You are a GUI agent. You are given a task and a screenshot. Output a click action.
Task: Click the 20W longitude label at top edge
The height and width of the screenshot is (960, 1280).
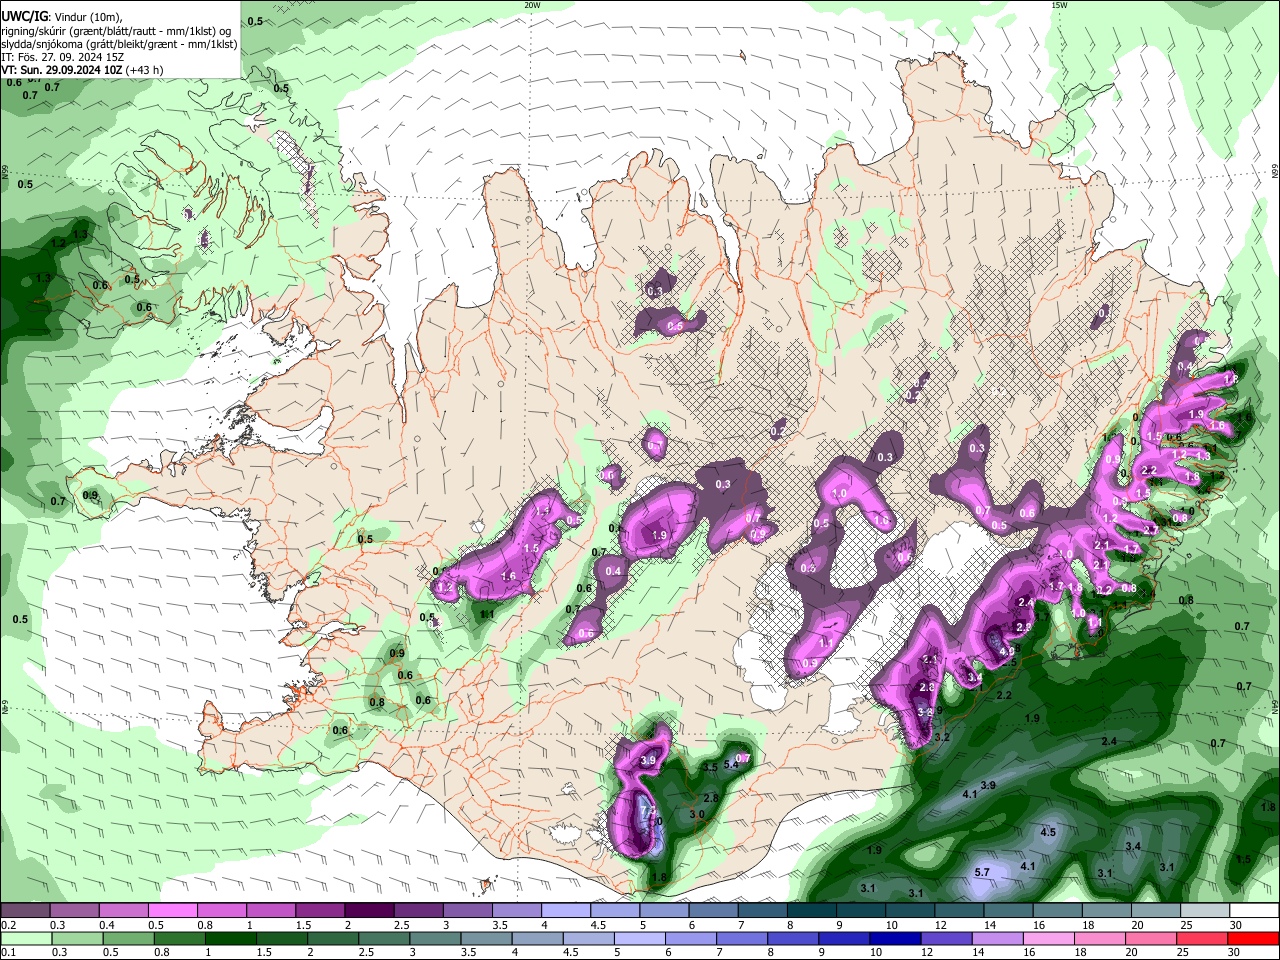click(532, 5)
